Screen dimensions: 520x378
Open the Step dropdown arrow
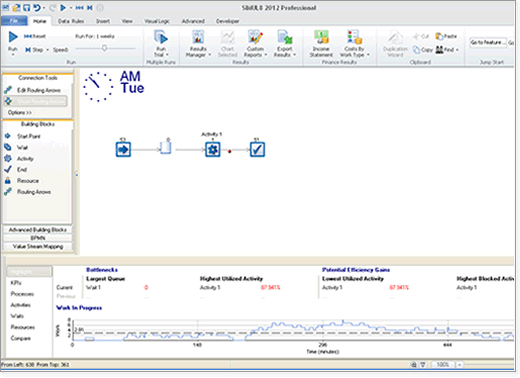(47, 50)
